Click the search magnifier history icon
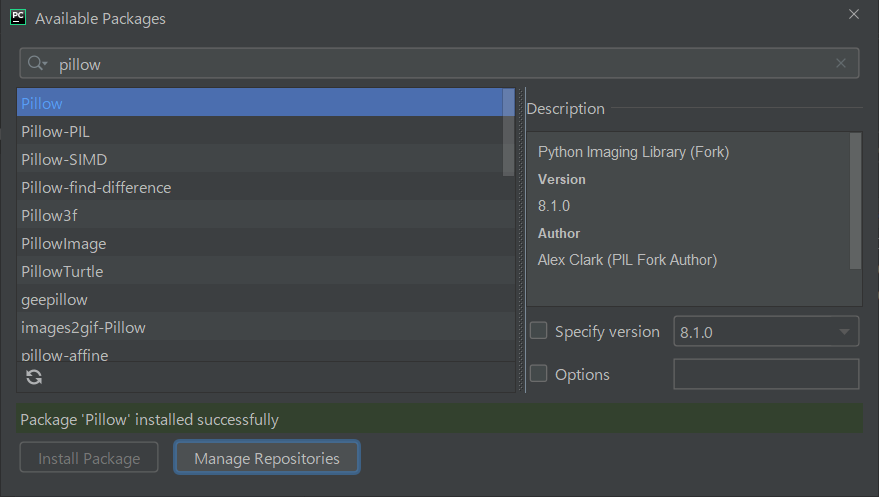This screenshot has height=497, width=879. 38,63
